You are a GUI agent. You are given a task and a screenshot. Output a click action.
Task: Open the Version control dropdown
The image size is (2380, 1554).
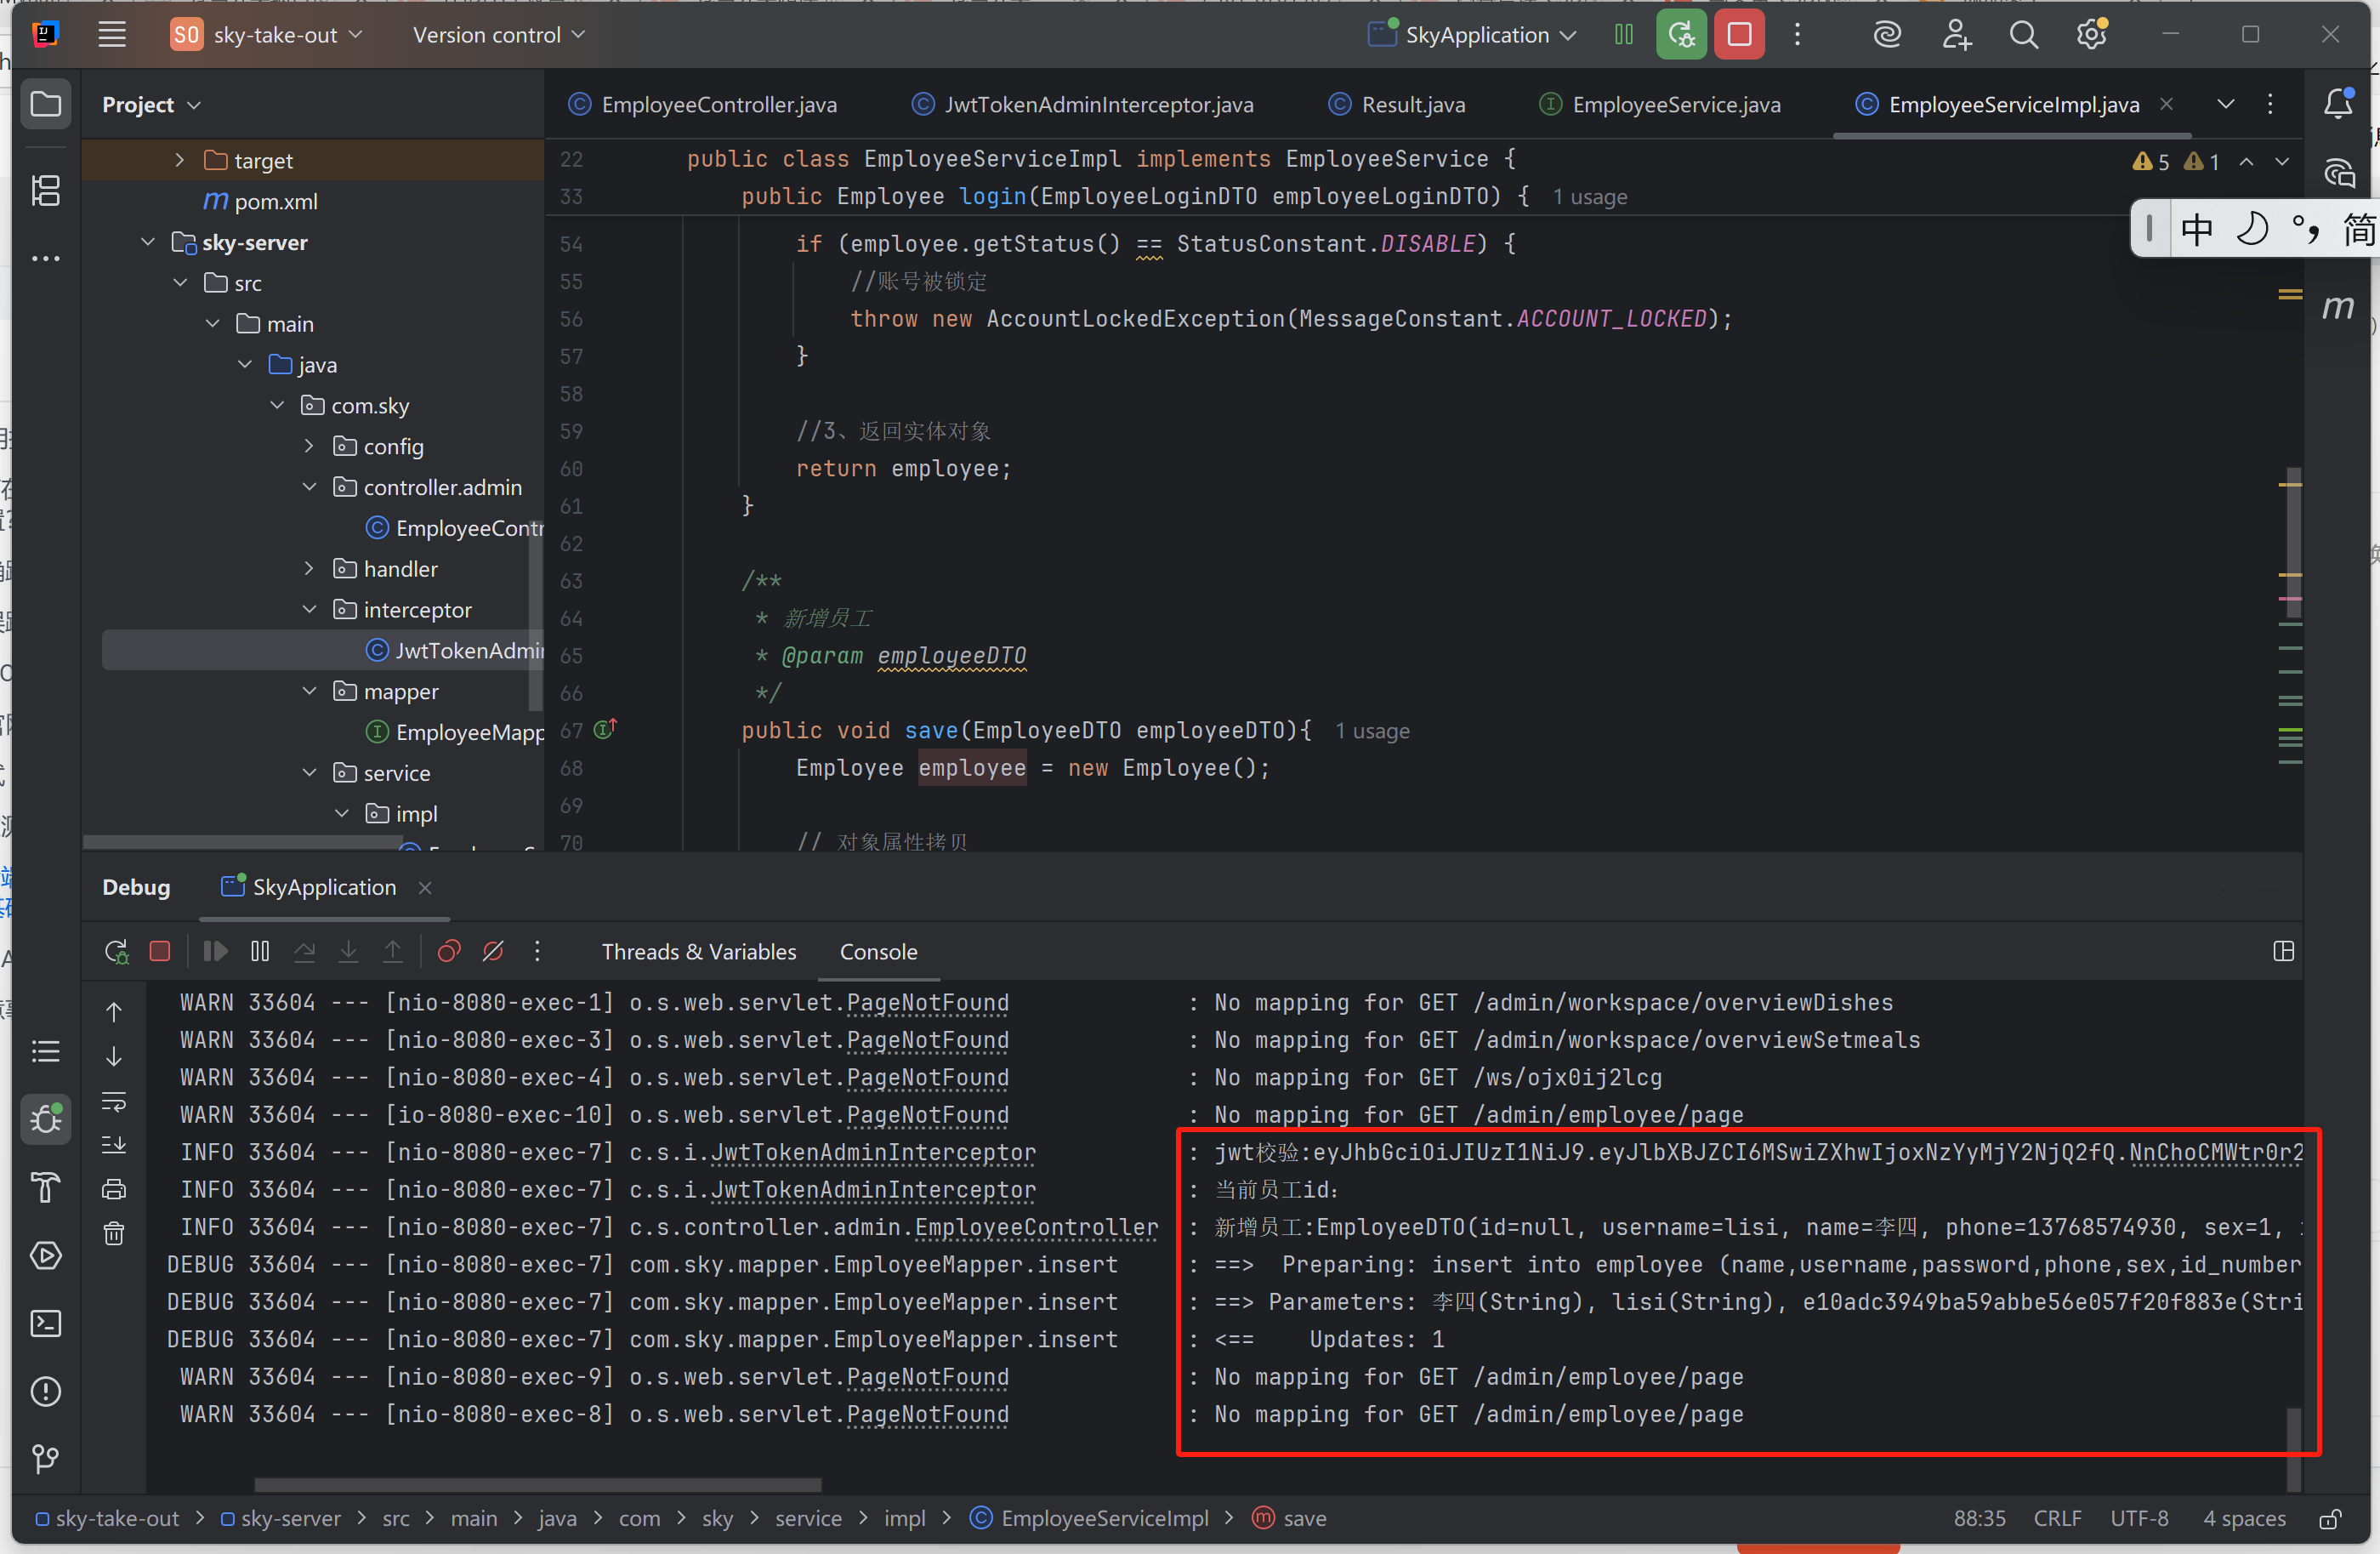click(x=498, y=35)
